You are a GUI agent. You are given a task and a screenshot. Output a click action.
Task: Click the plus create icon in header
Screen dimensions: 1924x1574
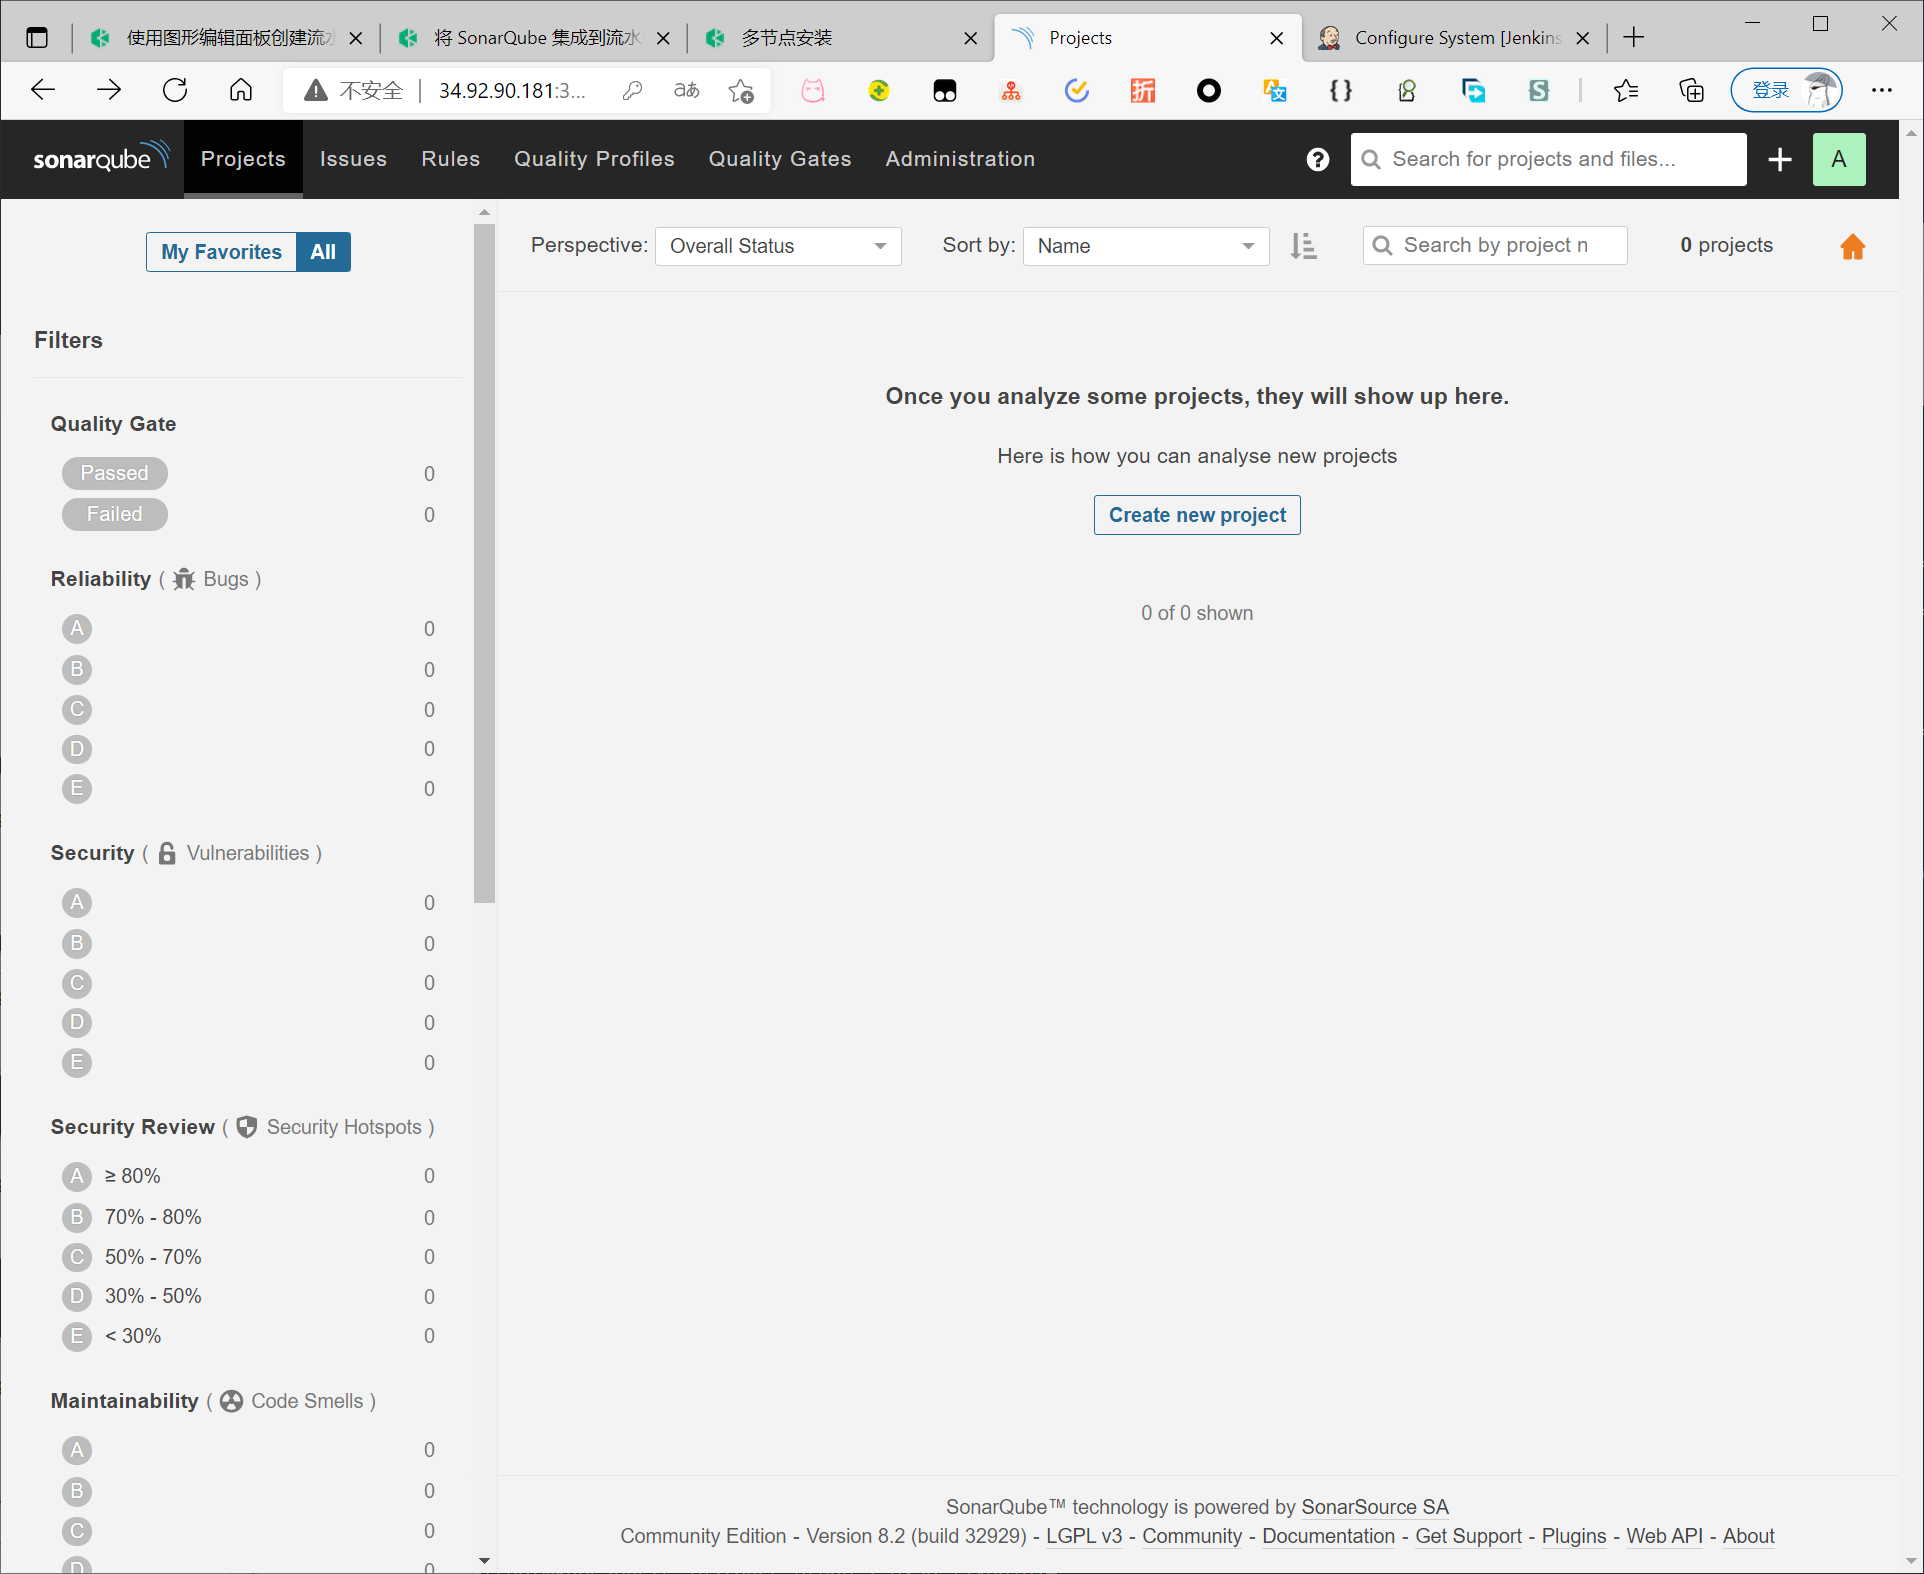(1779, 160)
